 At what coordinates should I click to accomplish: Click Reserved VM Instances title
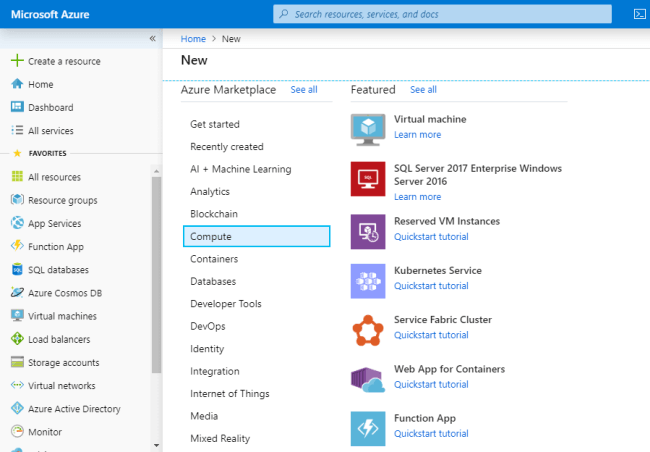click(x=447, y=221)
